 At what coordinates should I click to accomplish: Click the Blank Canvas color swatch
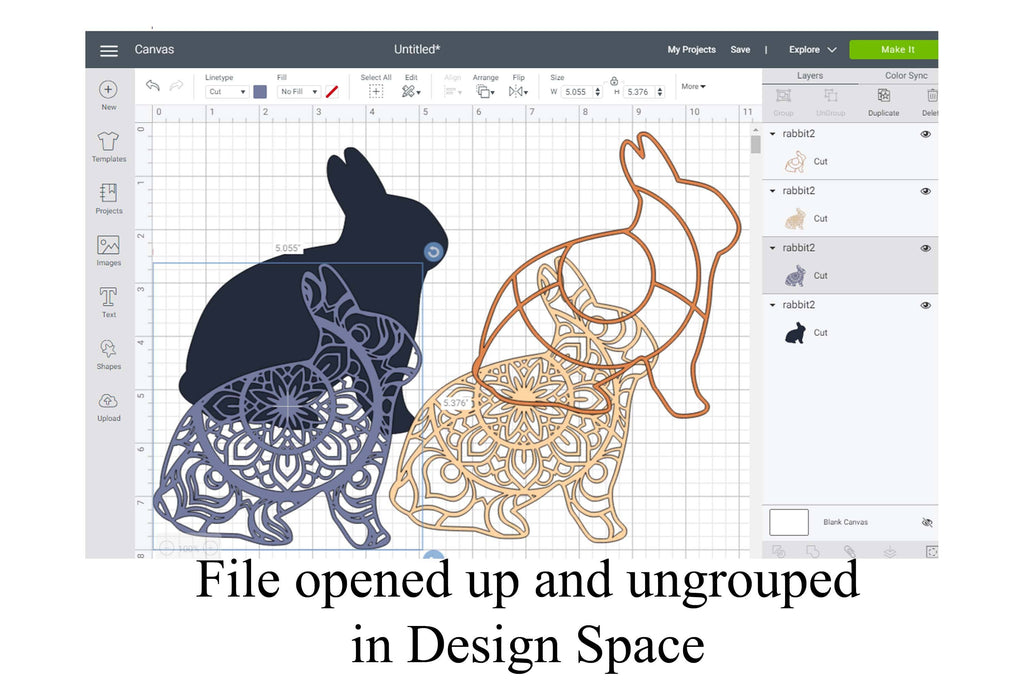pyautogui.click(x=789, y=522)
